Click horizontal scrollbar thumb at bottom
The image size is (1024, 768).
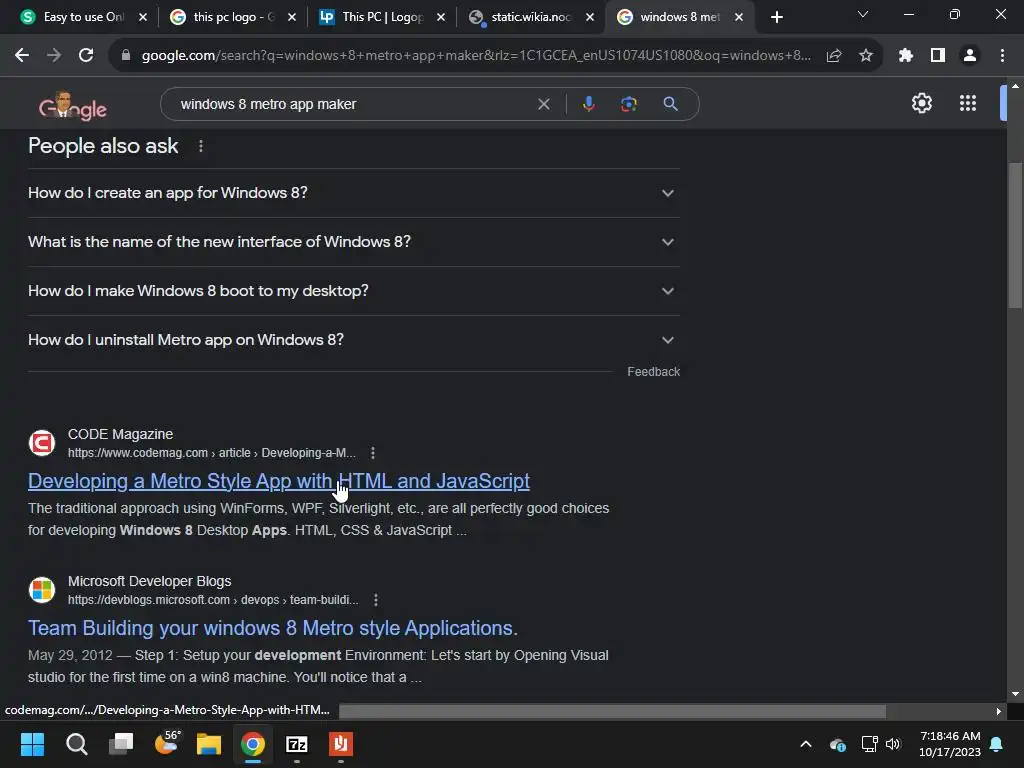613,711
